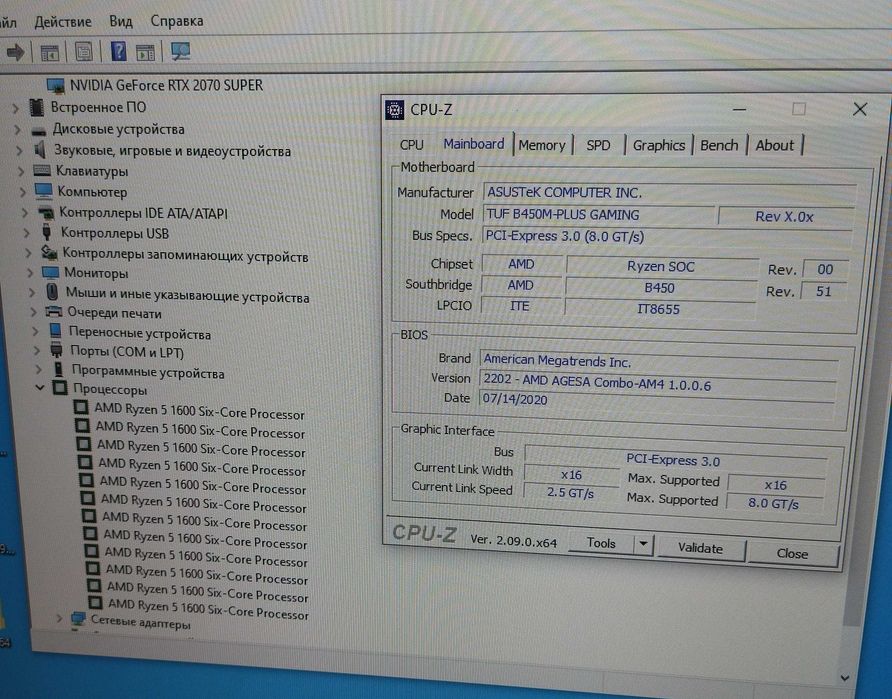Click the show/hide console tree toolbar icon
This screenshot has height=699, width=892.
tap(49, 53)
